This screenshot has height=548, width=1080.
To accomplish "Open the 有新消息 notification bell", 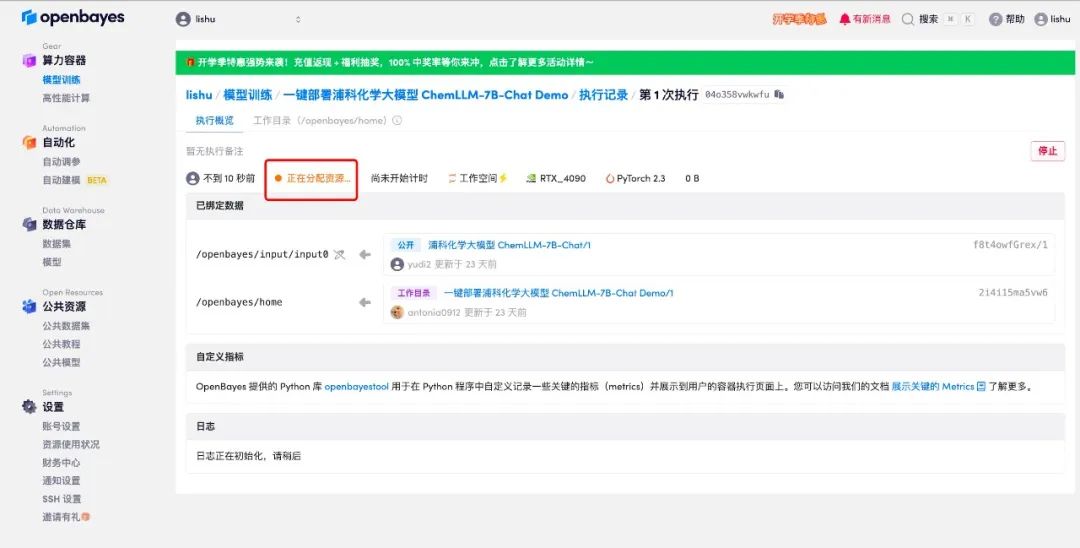I will [x=845, y=19].
